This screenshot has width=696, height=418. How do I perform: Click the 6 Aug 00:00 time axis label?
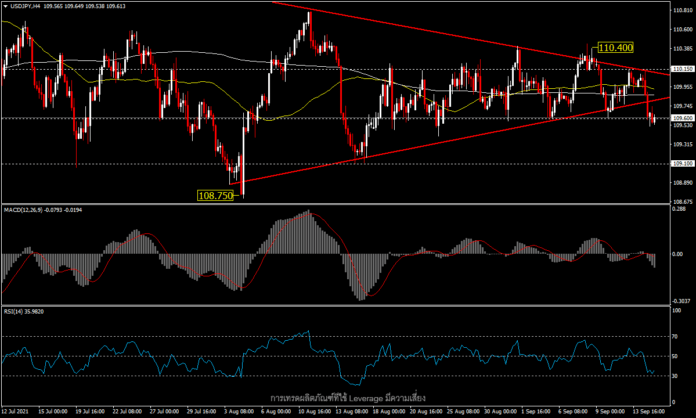276,412
